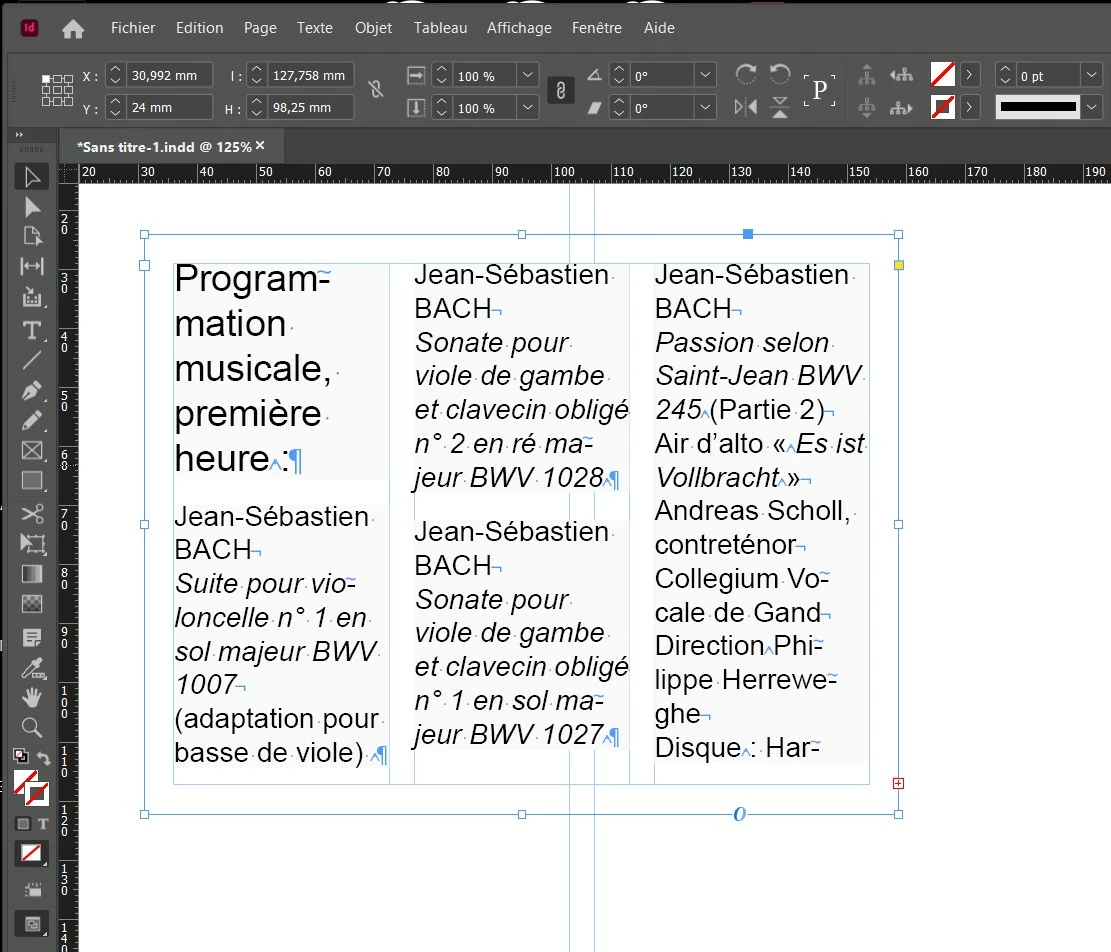Select the Content Collector tool
Viewport: 1111px width, 952px height.
(32, 297)
